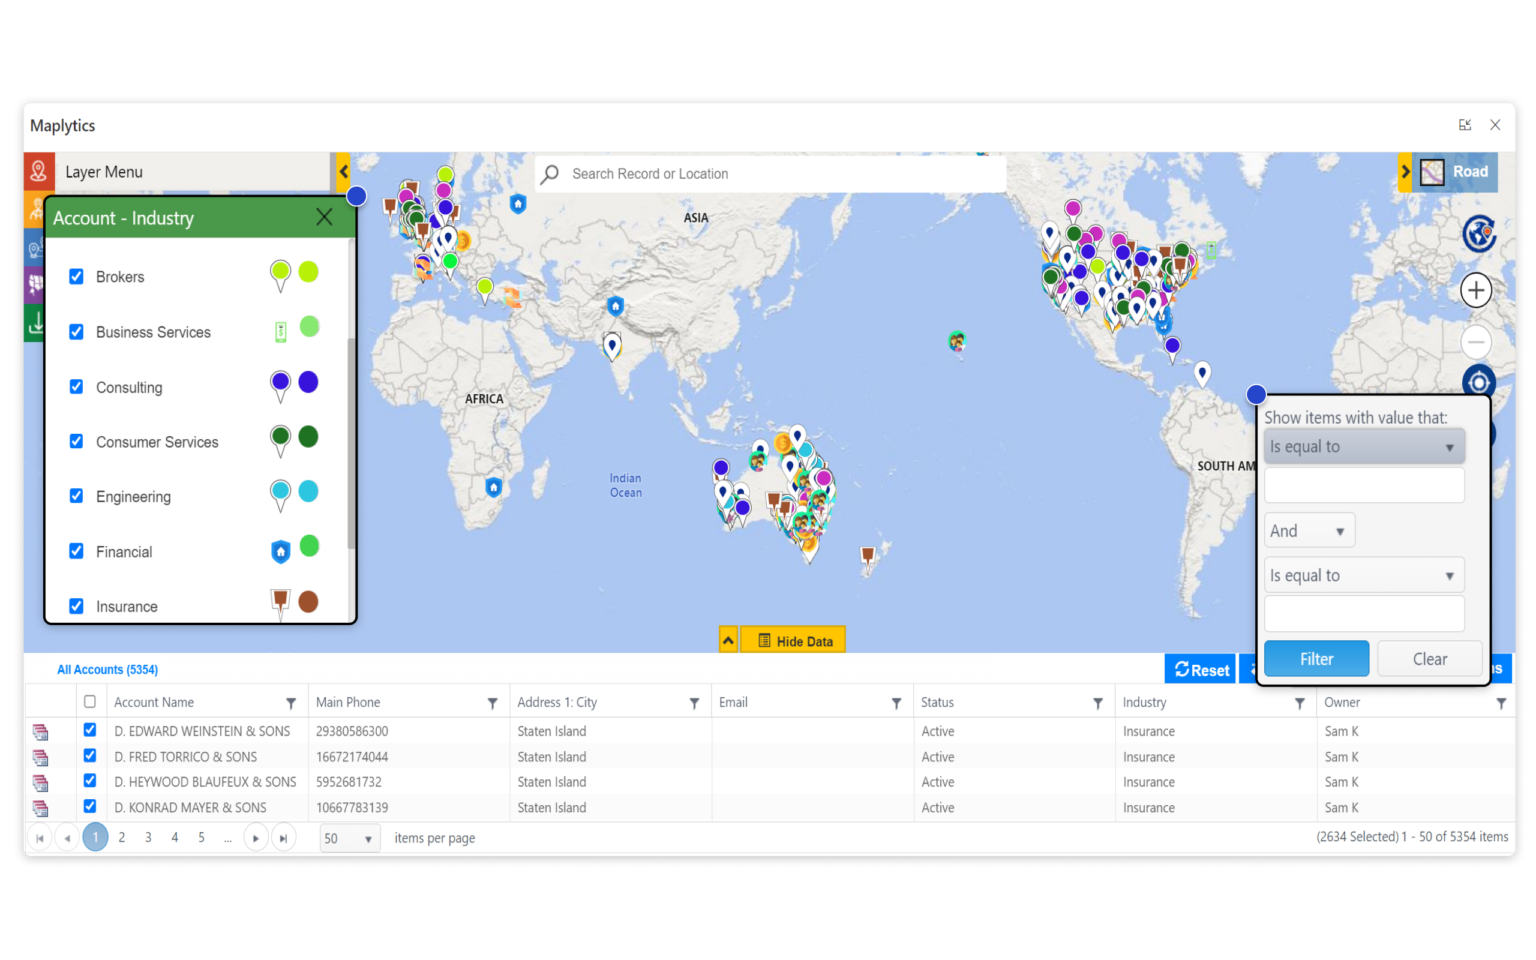The width and height of the screenshot is (1536, 960).
Task: Open the red location pin tool in sidebar
Action: (38, 171)
